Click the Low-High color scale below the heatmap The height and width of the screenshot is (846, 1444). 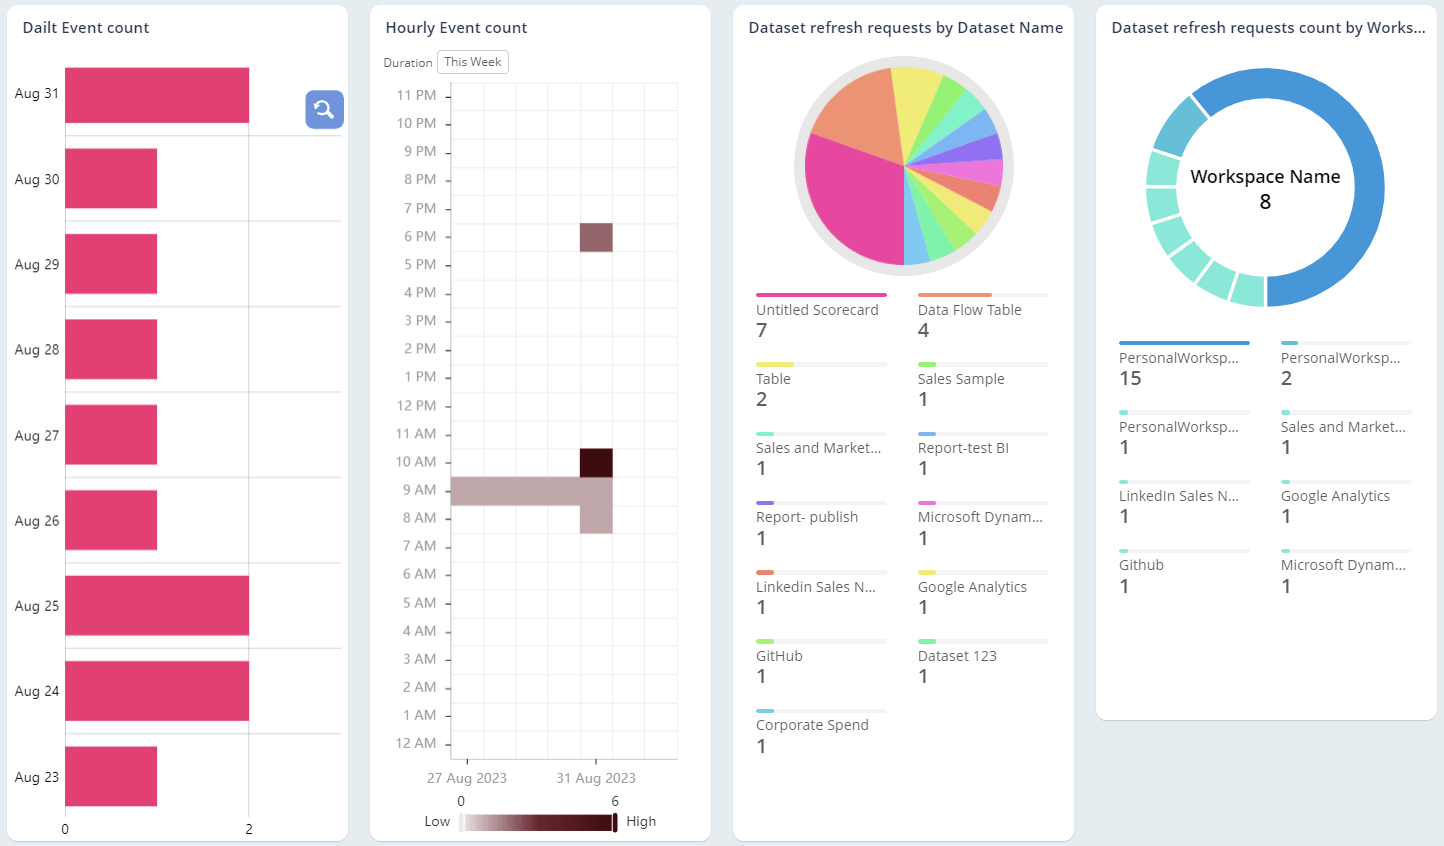(537, 821)
